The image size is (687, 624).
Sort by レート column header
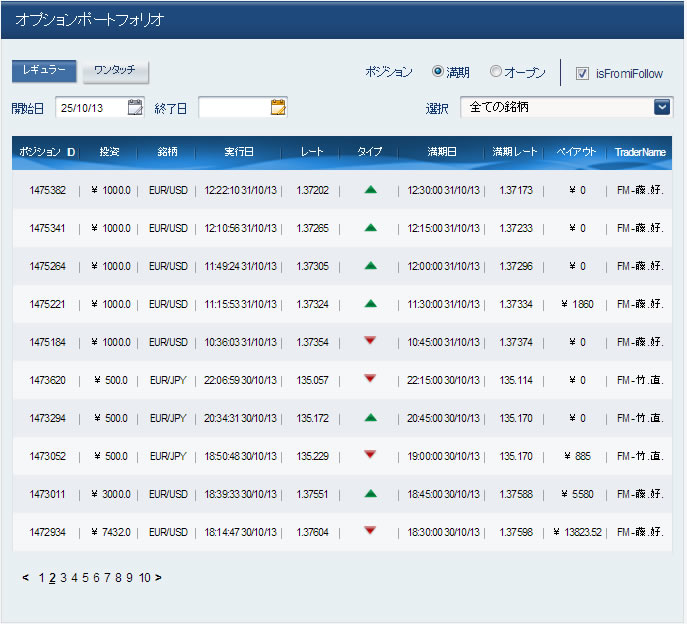click(312, 152)
